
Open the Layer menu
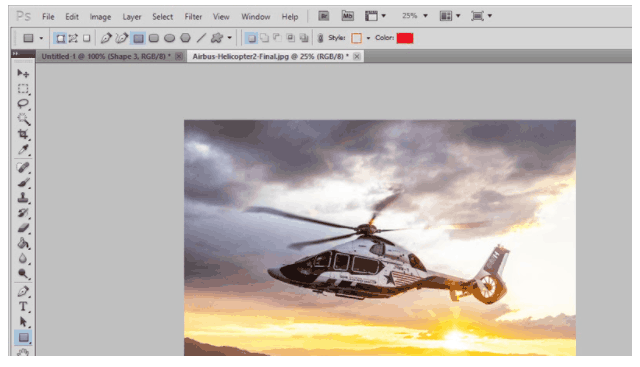[132, 17]
